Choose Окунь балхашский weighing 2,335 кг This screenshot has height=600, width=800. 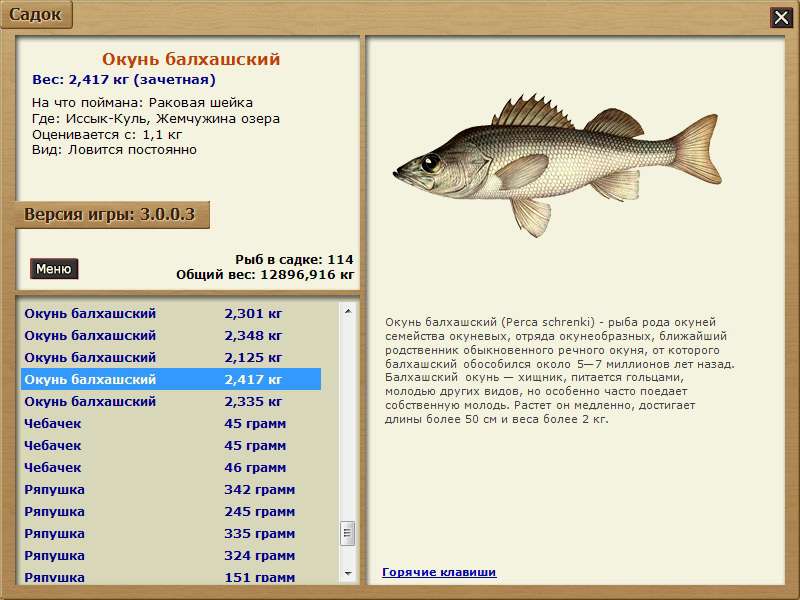point(170,401)
